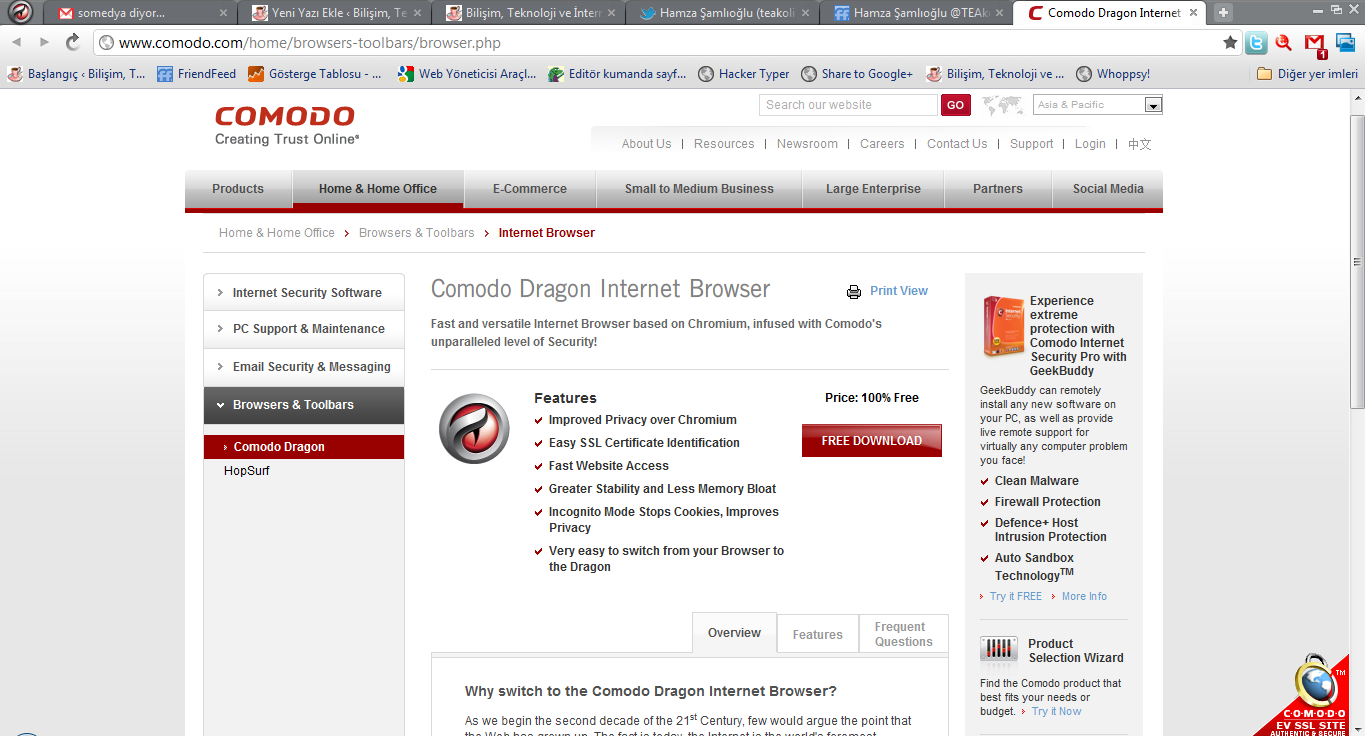This screenshot has height=736, width=1365.
Task: Click the FREE DOWNLOAD button
Action: pyautogui.click(x=872, y=441)
